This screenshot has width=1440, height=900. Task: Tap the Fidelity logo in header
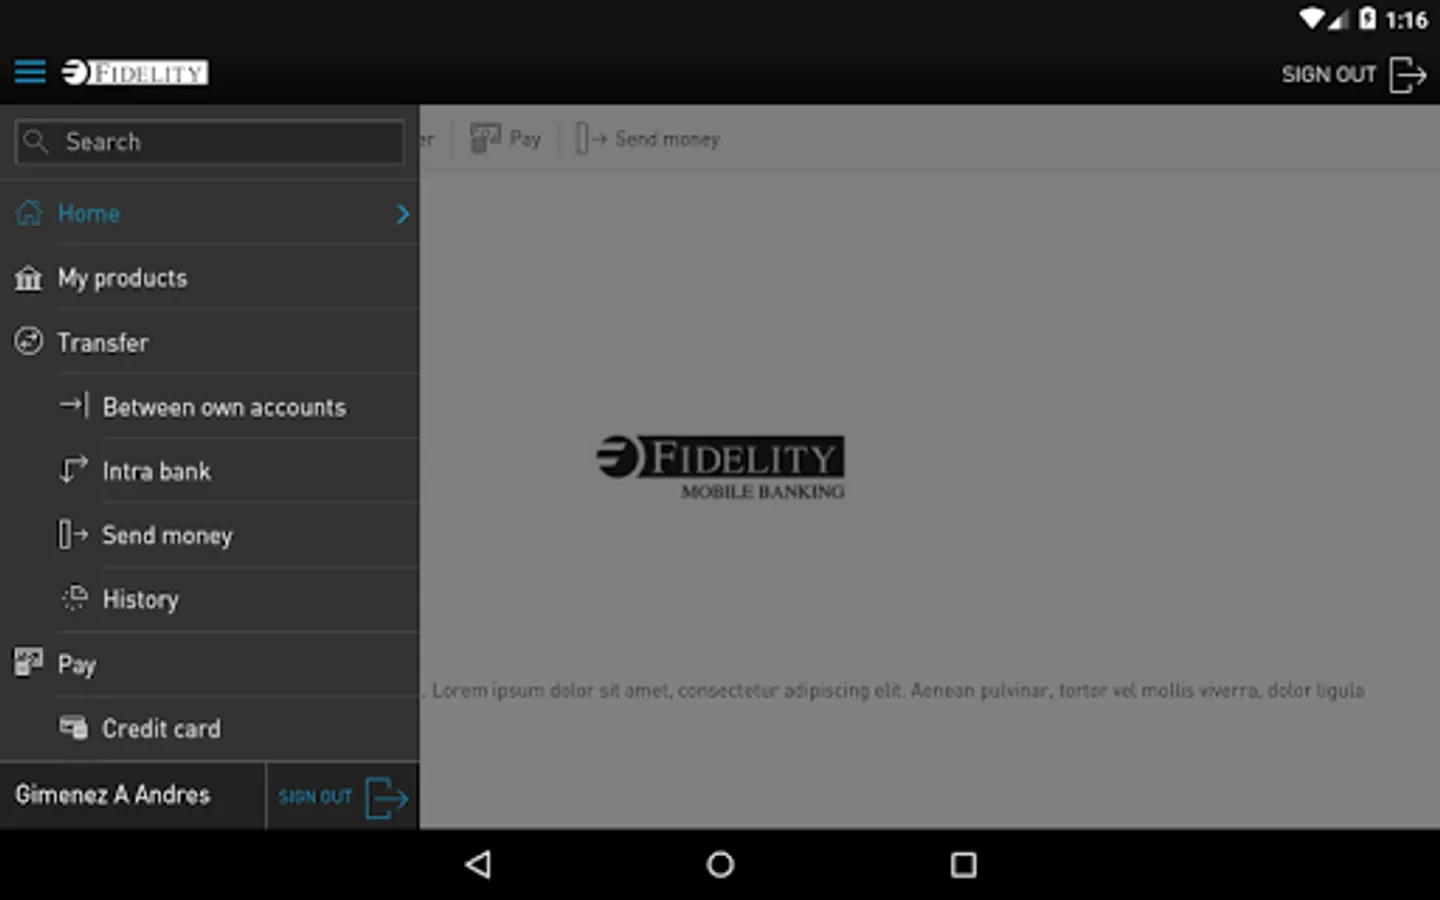135,73
